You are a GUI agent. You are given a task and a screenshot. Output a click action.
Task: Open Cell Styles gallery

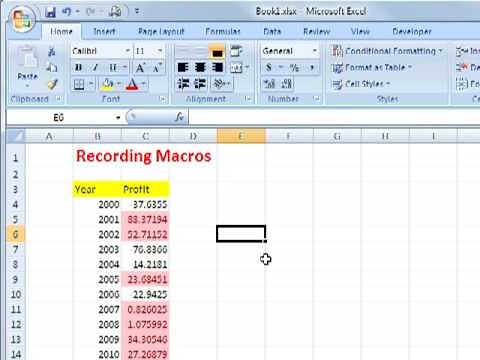pos(361,84)
